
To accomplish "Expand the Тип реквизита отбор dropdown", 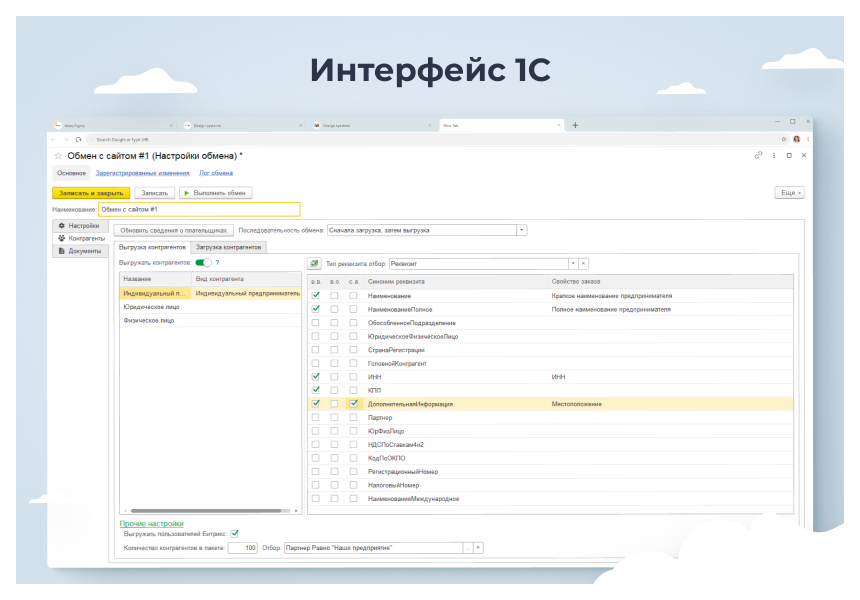I will [x=572, y=264].
